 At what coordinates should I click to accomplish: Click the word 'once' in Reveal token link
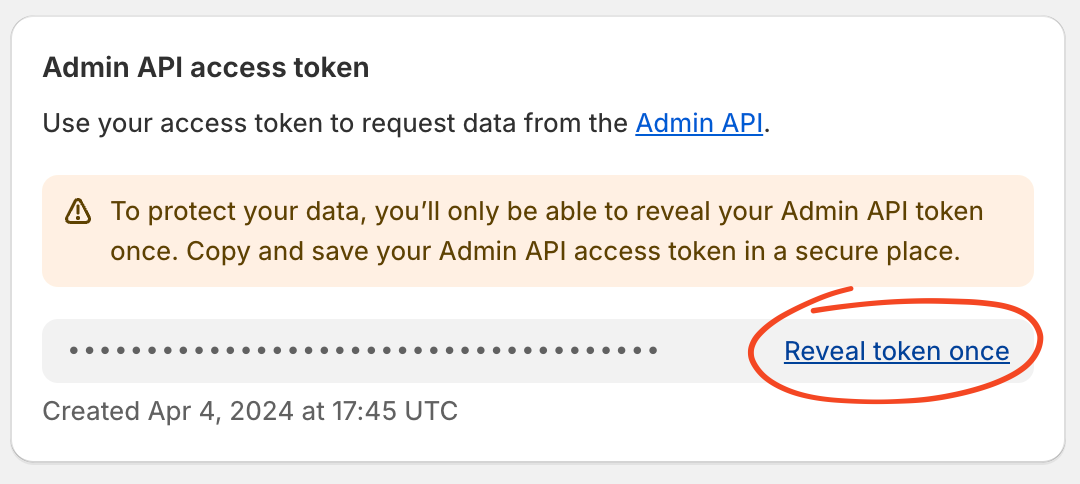pyautogui.click(x=979, y=352)
